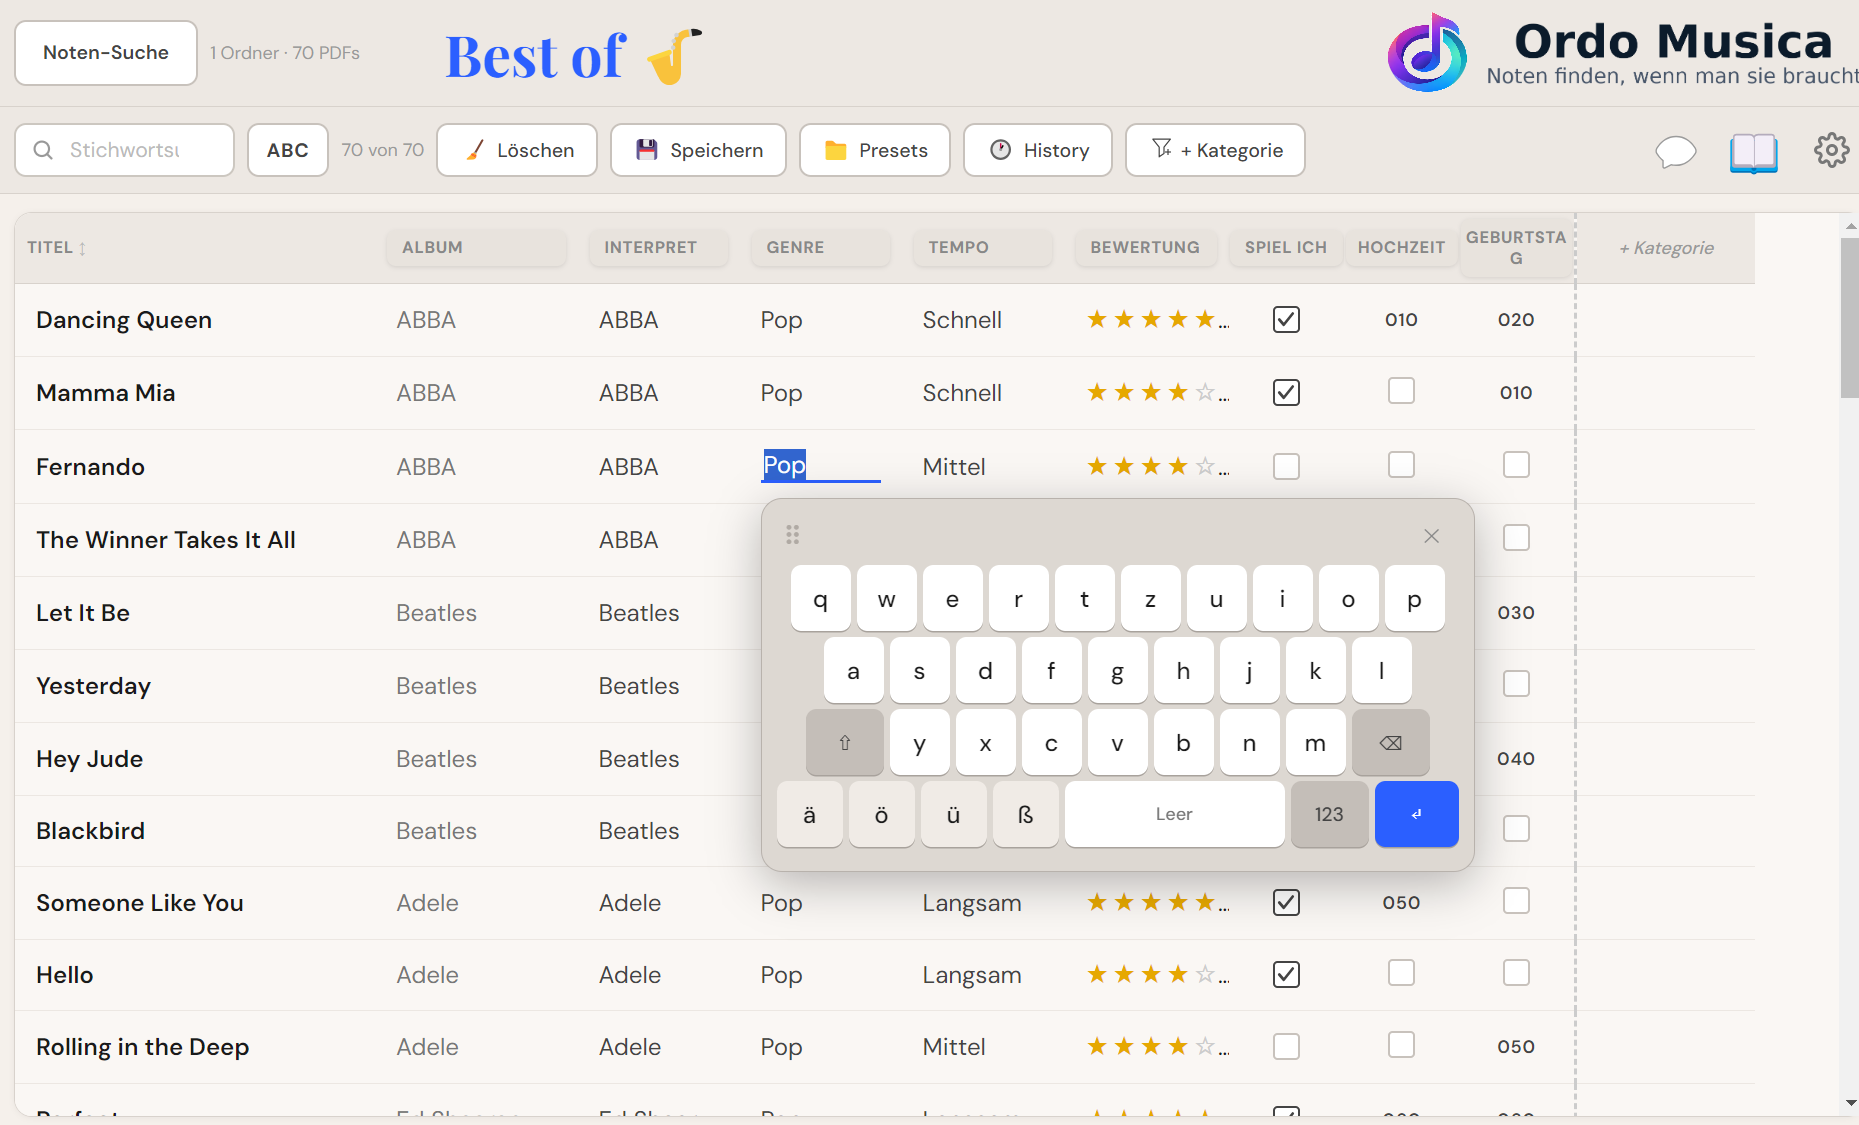The height and width of the screenshot is (1125, 1859).
Task: Check Geburtstag for Fernando
Action: point(1516,465)
